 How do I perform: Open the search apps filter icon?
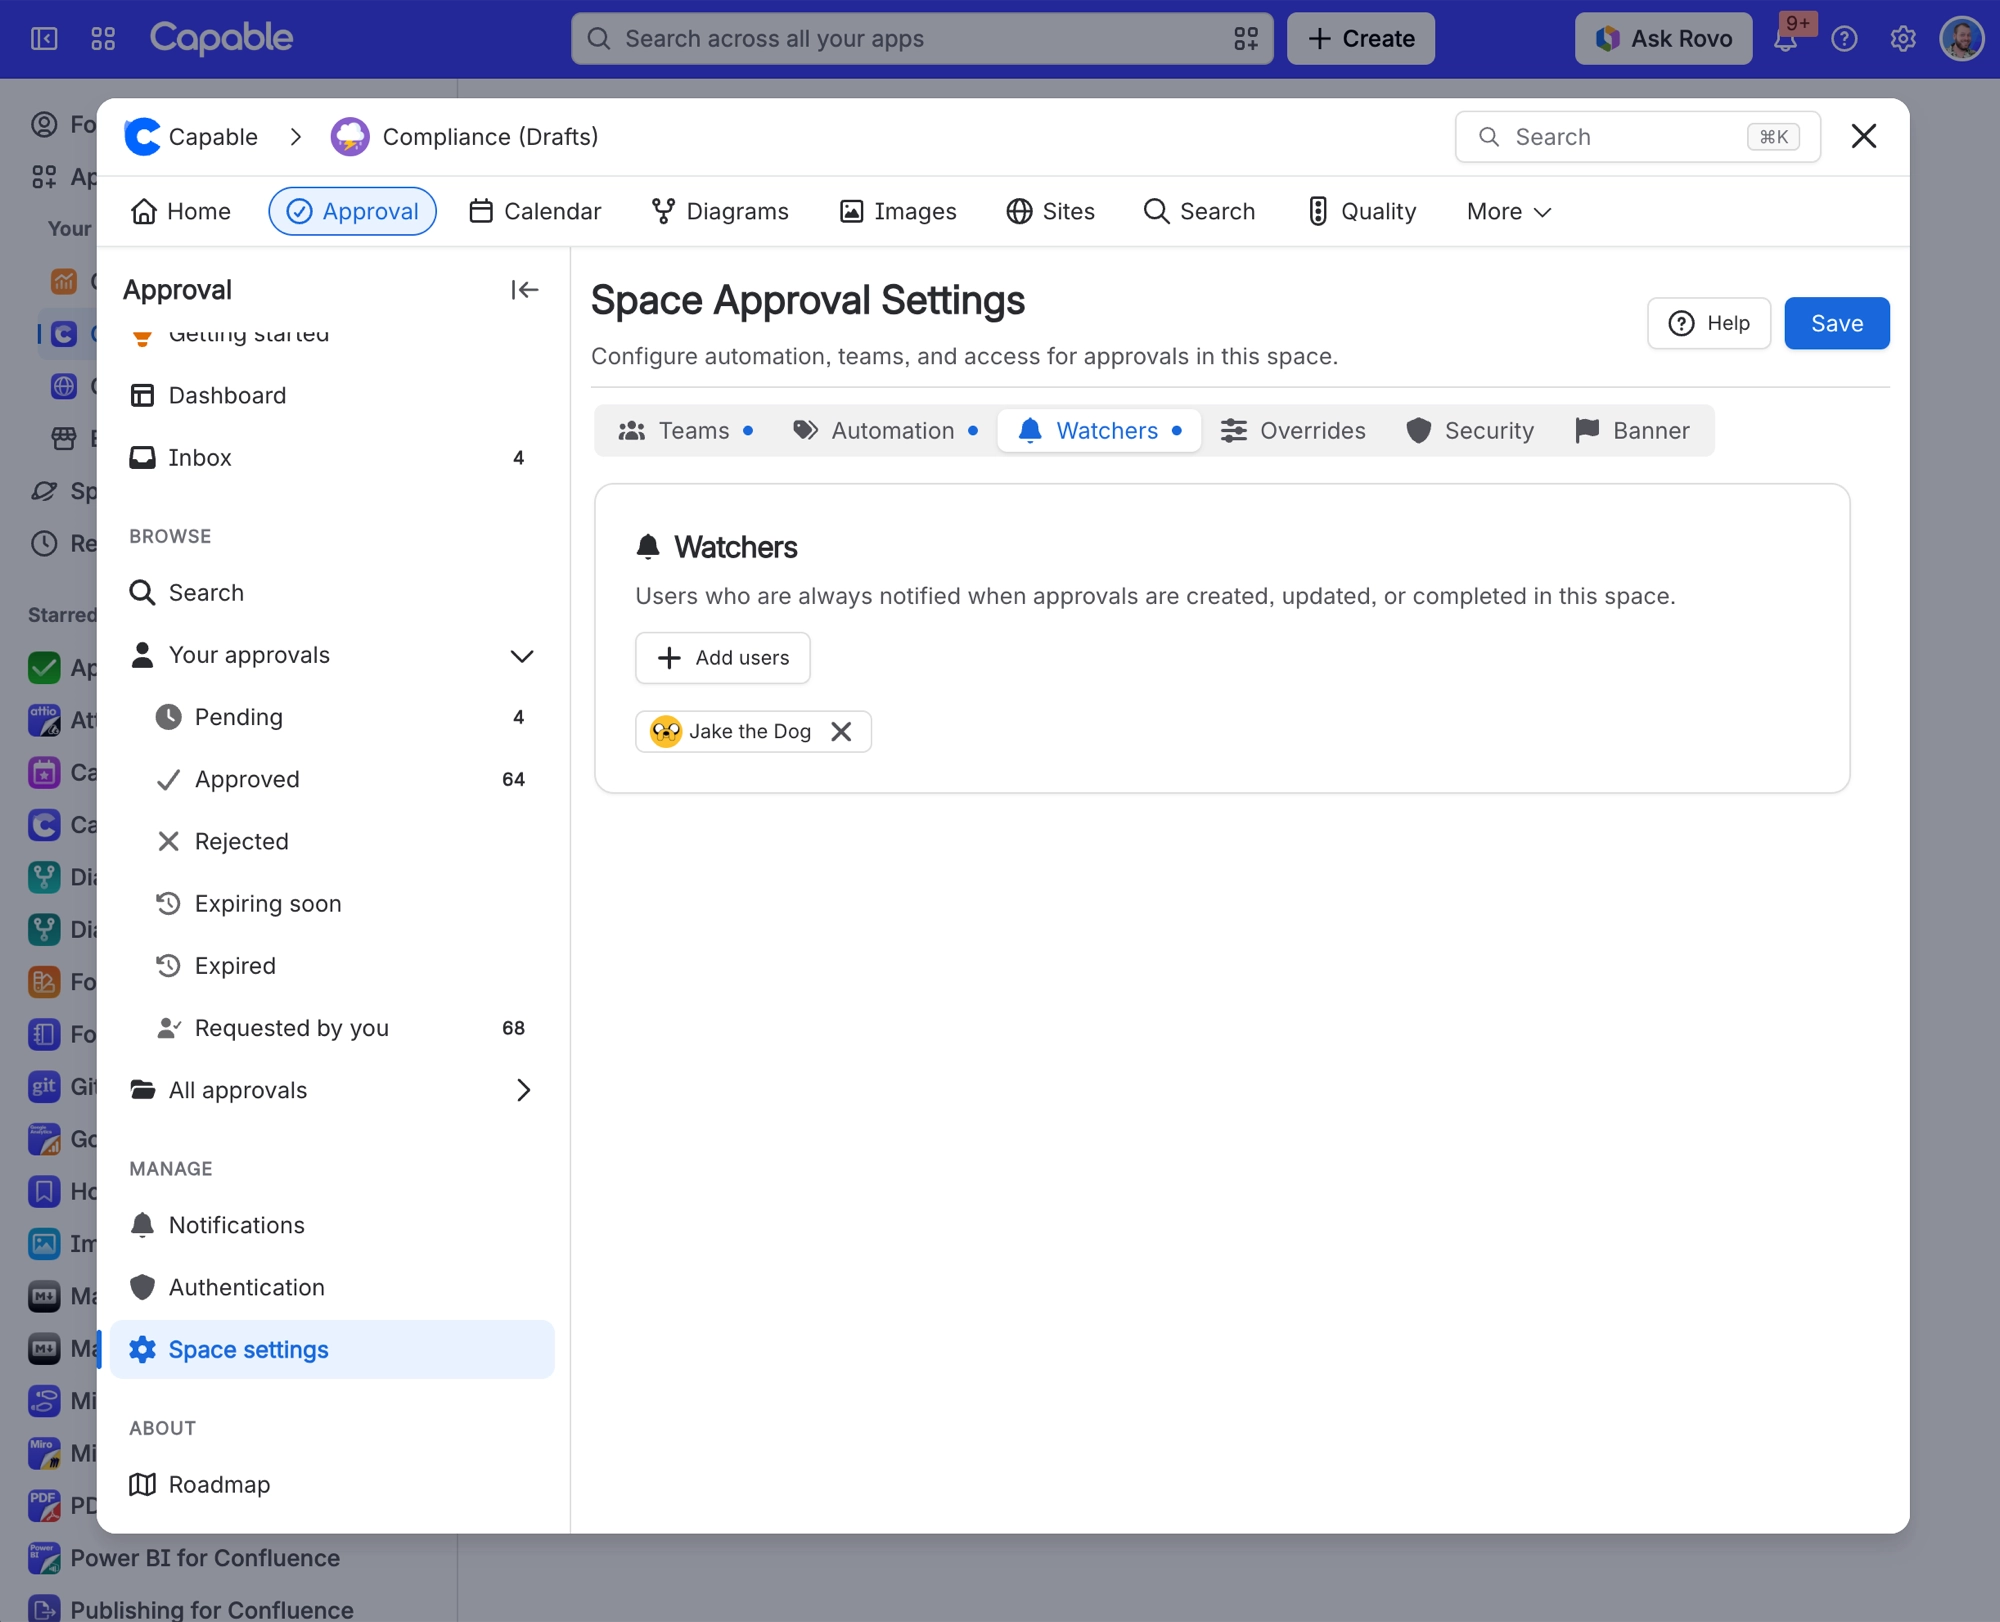1246,39
